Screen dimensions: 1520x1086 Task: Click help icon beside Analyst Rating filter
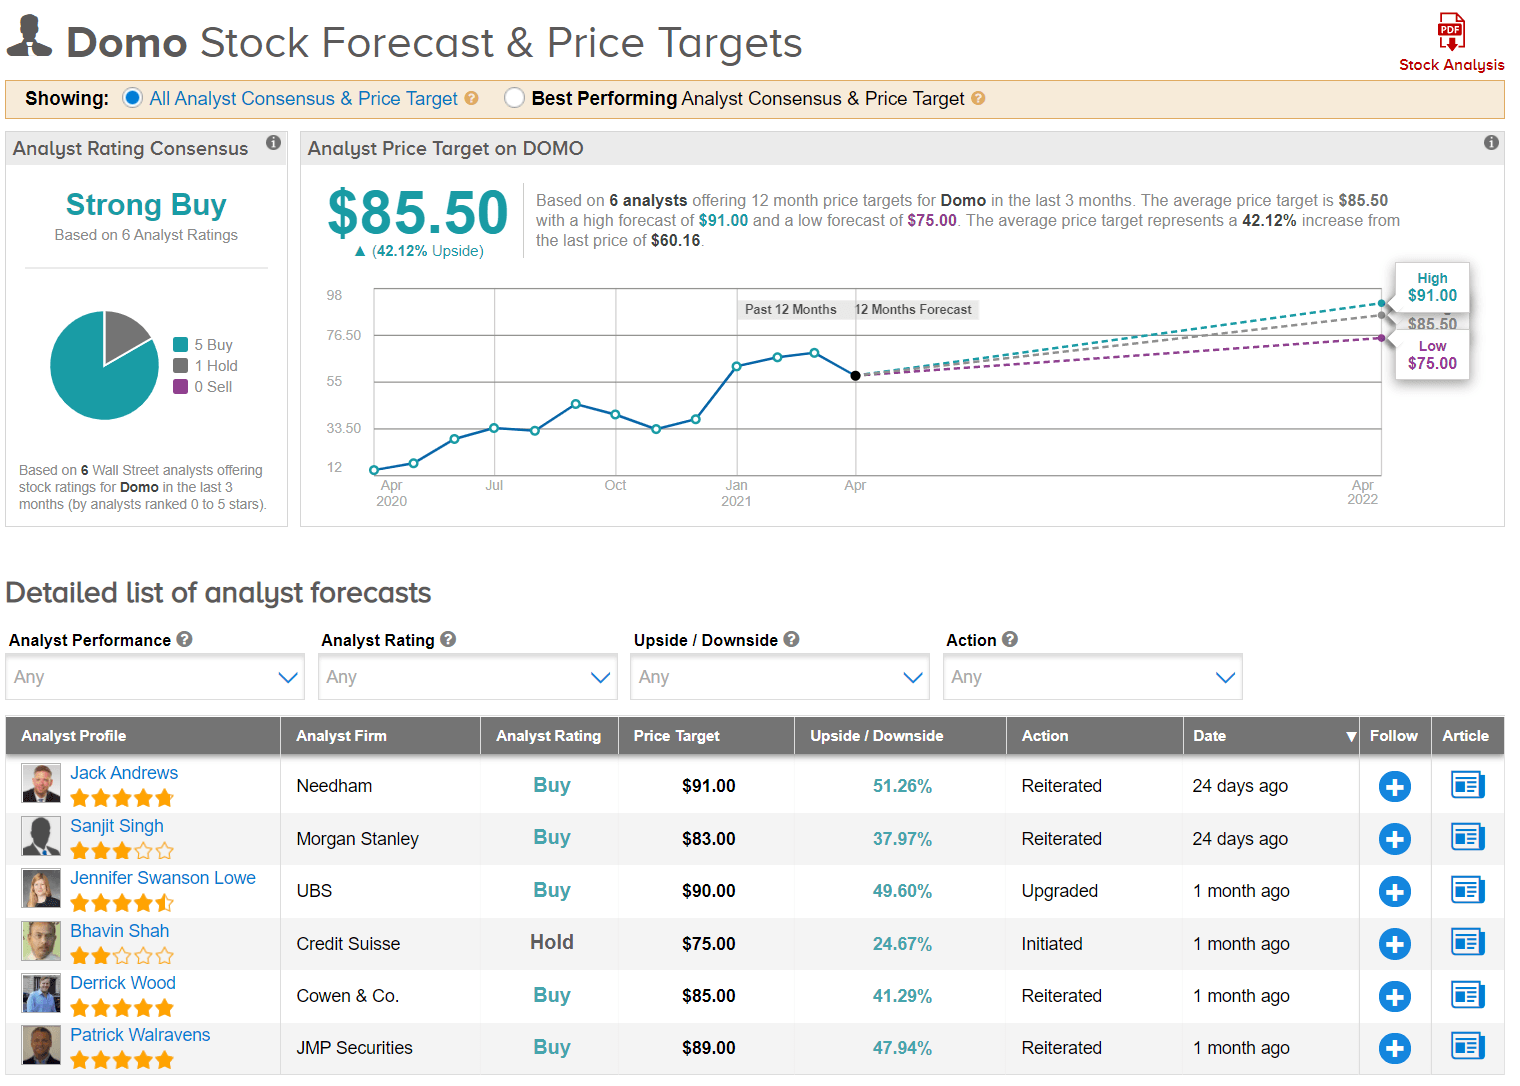[448, 639]
